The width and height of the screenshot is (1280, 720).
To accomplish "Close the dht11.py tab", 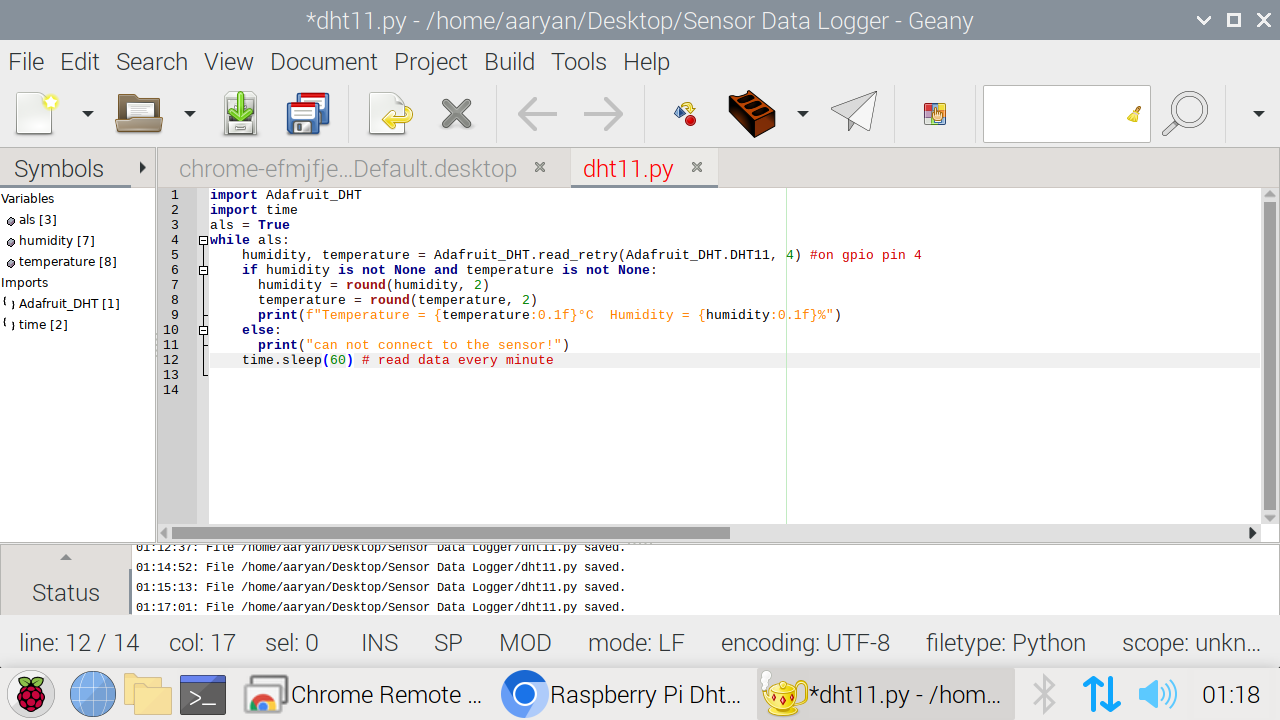I will 697,168.
